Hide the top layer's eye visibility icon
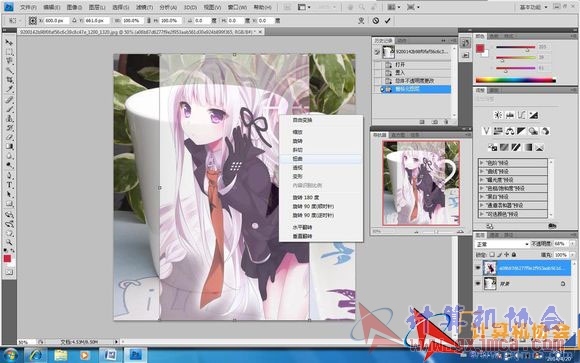The image size is (580, 363). coord(478,268)
